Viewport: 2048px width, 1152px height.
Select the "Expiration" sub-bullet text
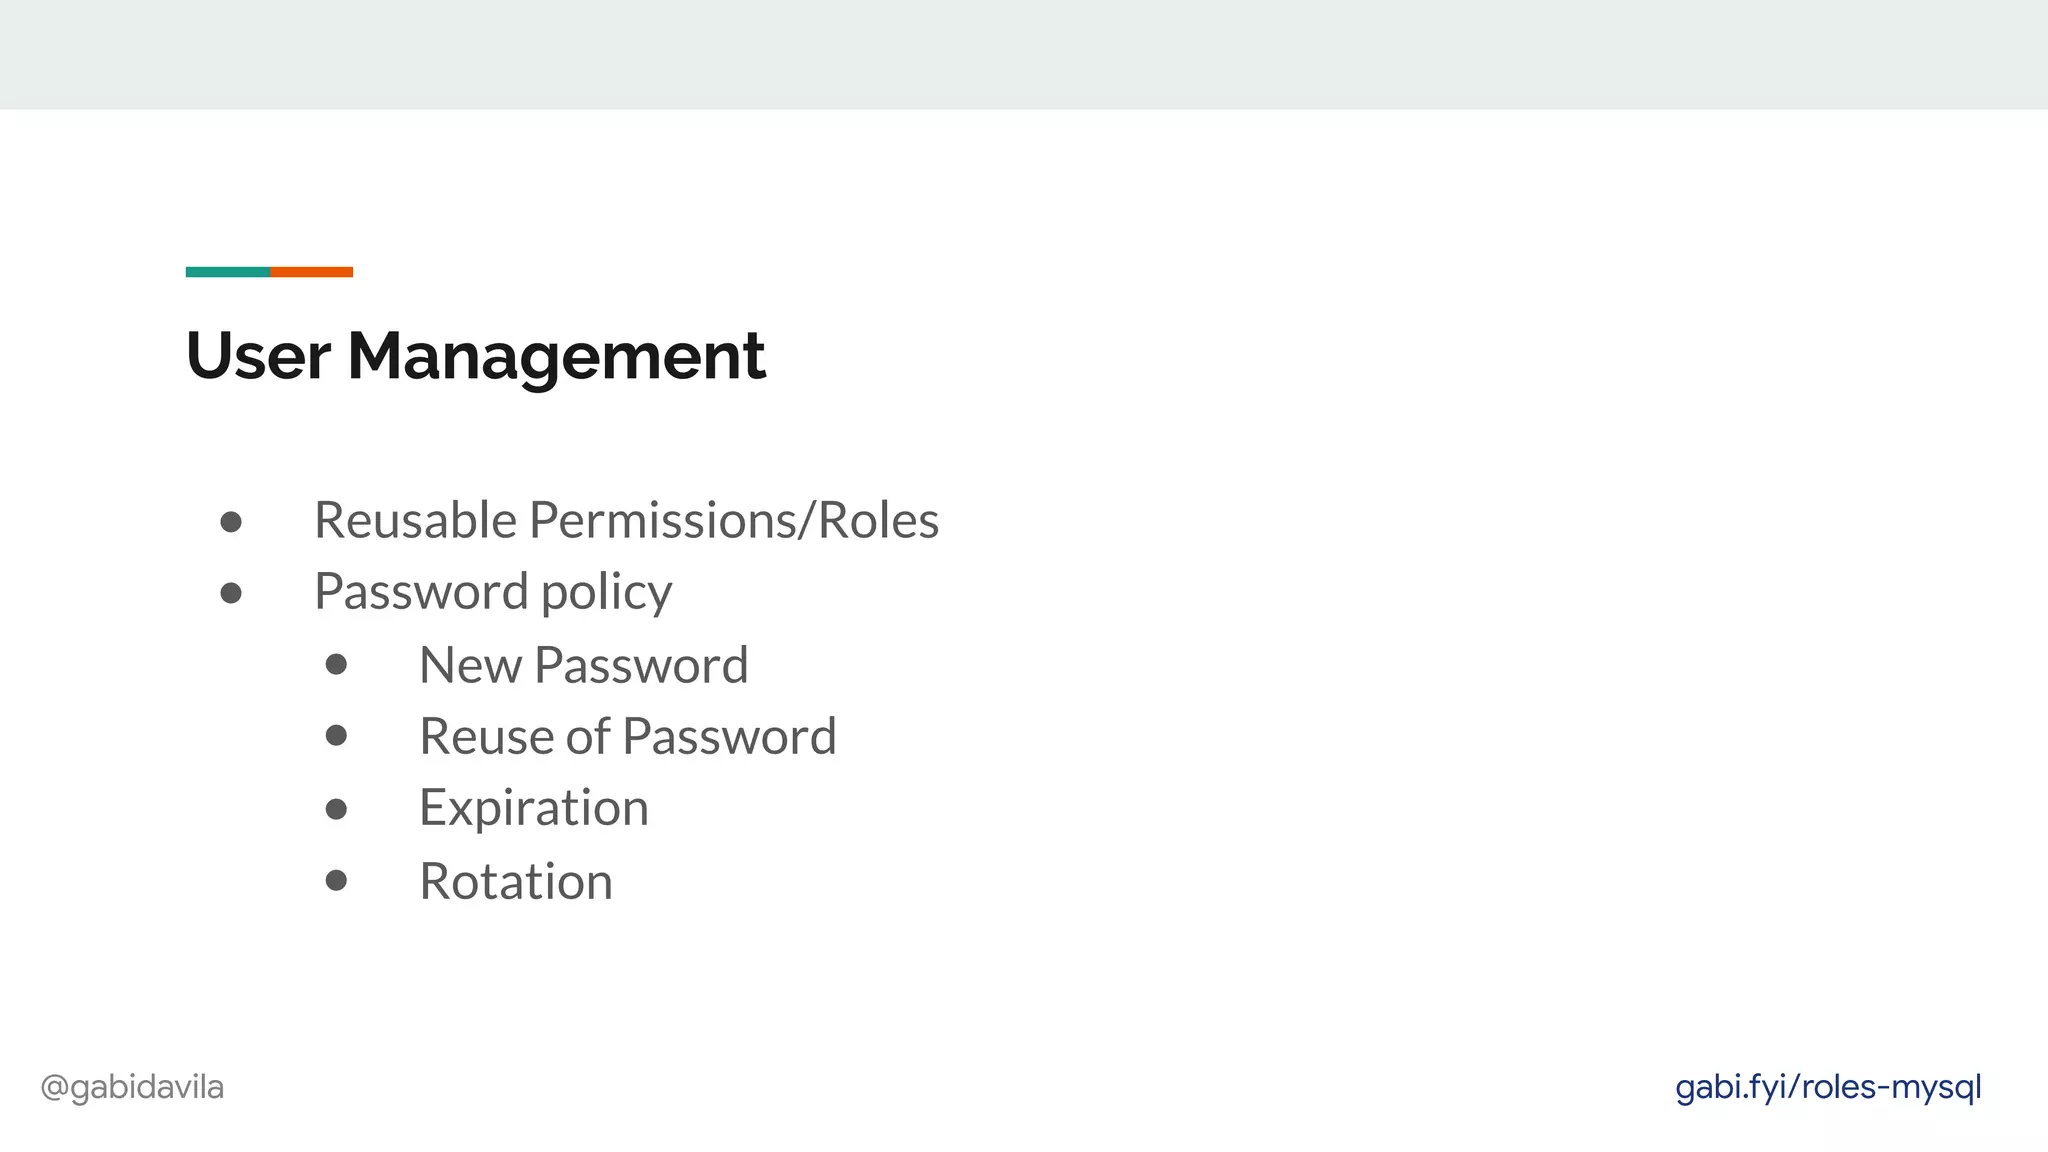click(533, 808)
